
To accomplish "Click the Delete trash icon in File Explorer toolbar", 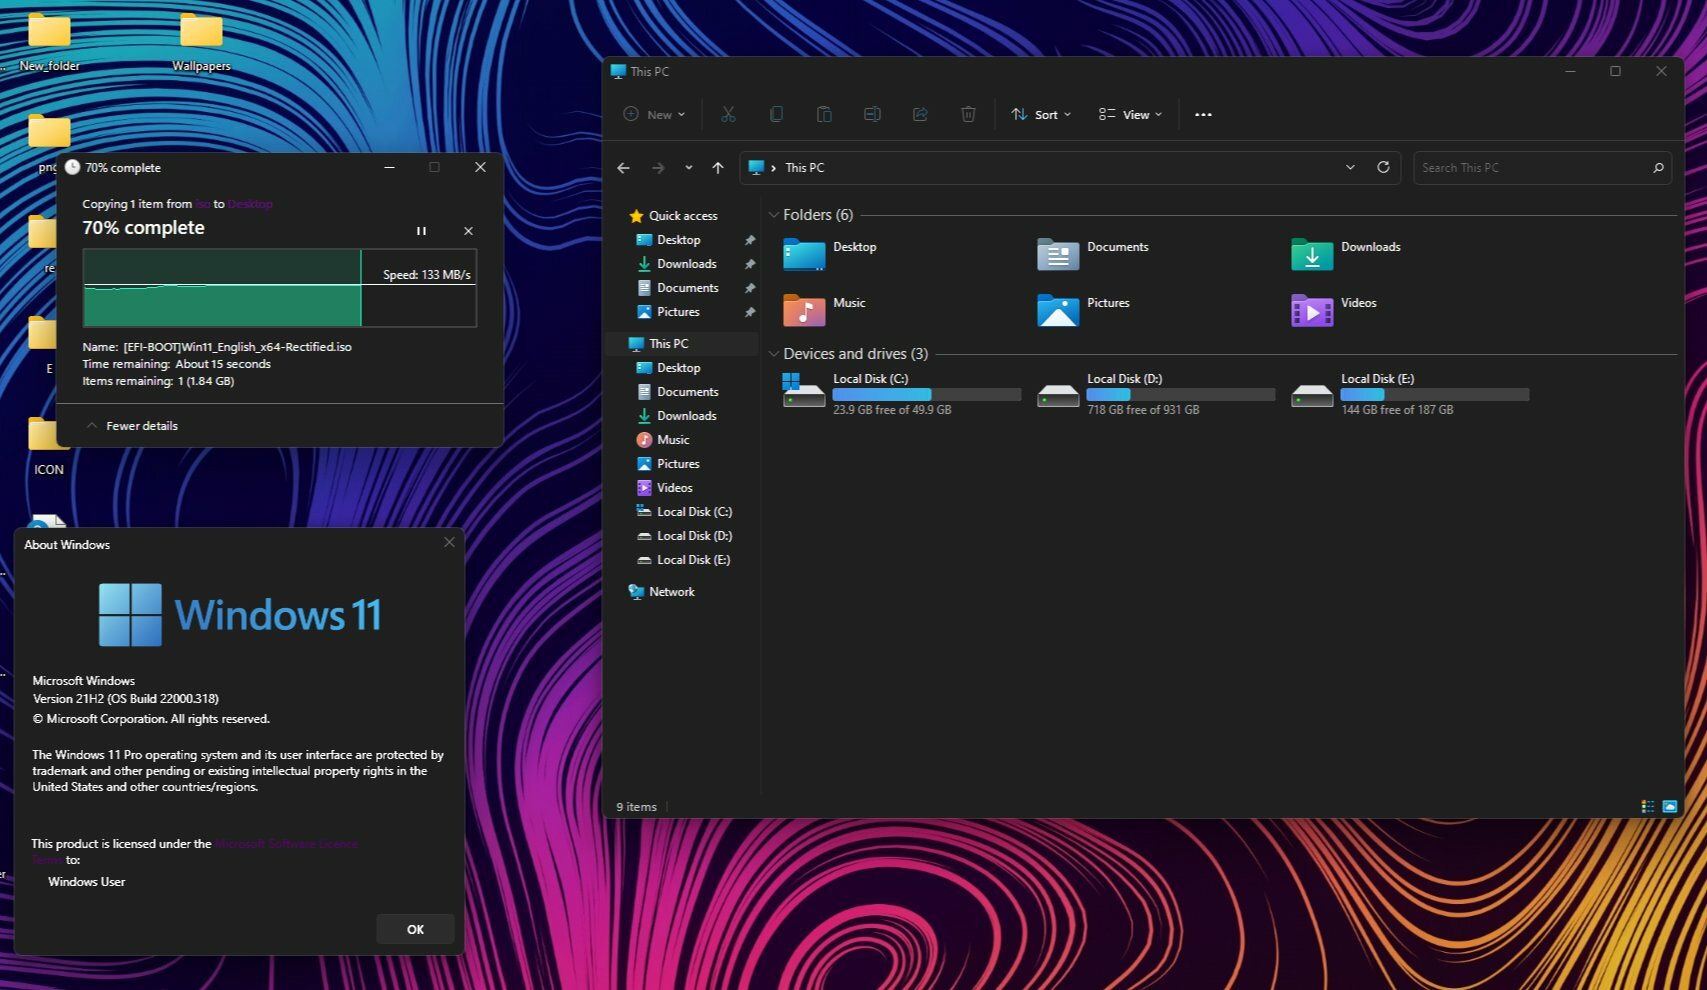I will tap(968, 115).
